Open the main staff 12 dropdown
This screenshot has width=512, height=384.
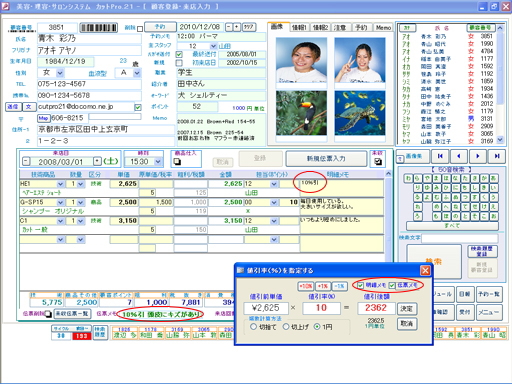(x=213, y=46)
